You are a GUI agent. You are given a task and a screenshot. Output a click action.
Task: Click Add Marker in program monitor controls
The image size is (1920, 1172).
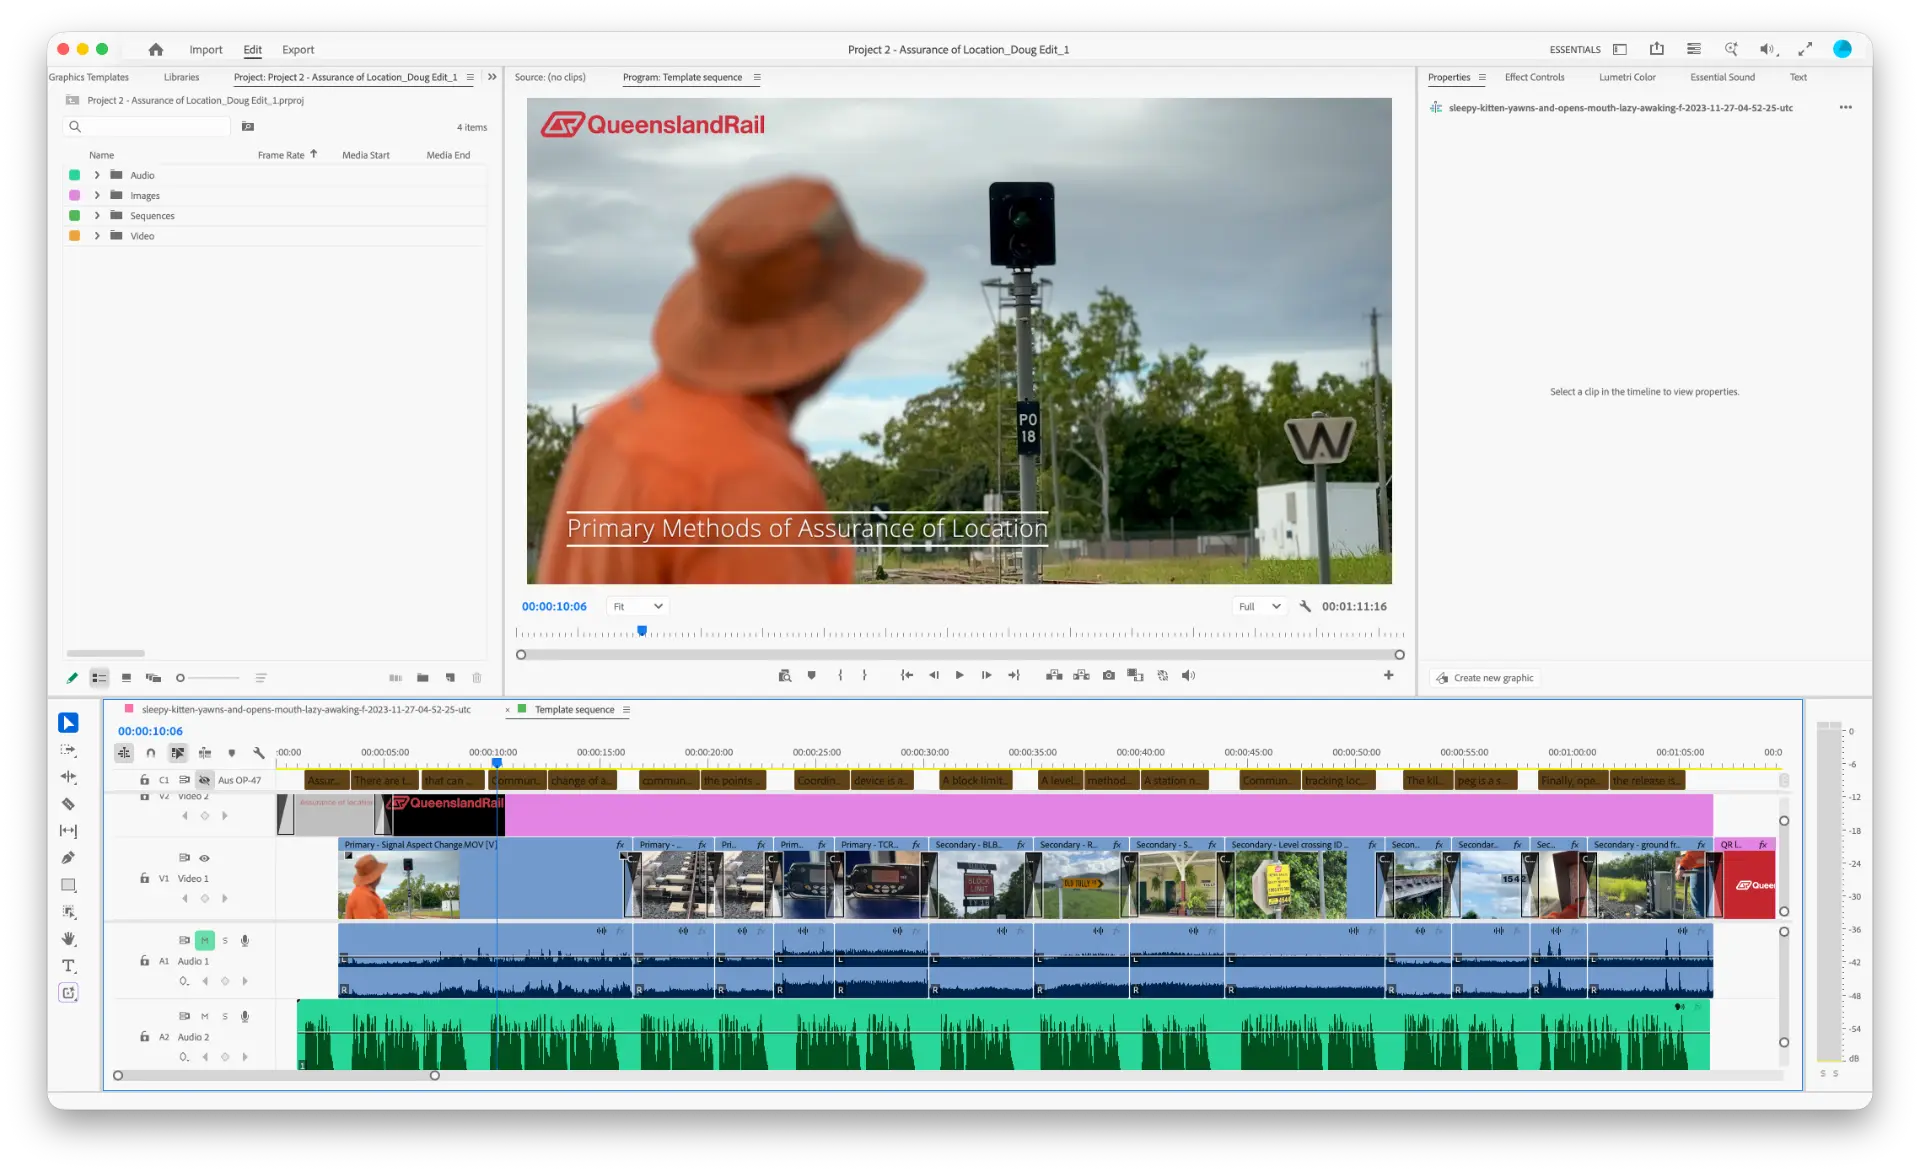[811, 676]
